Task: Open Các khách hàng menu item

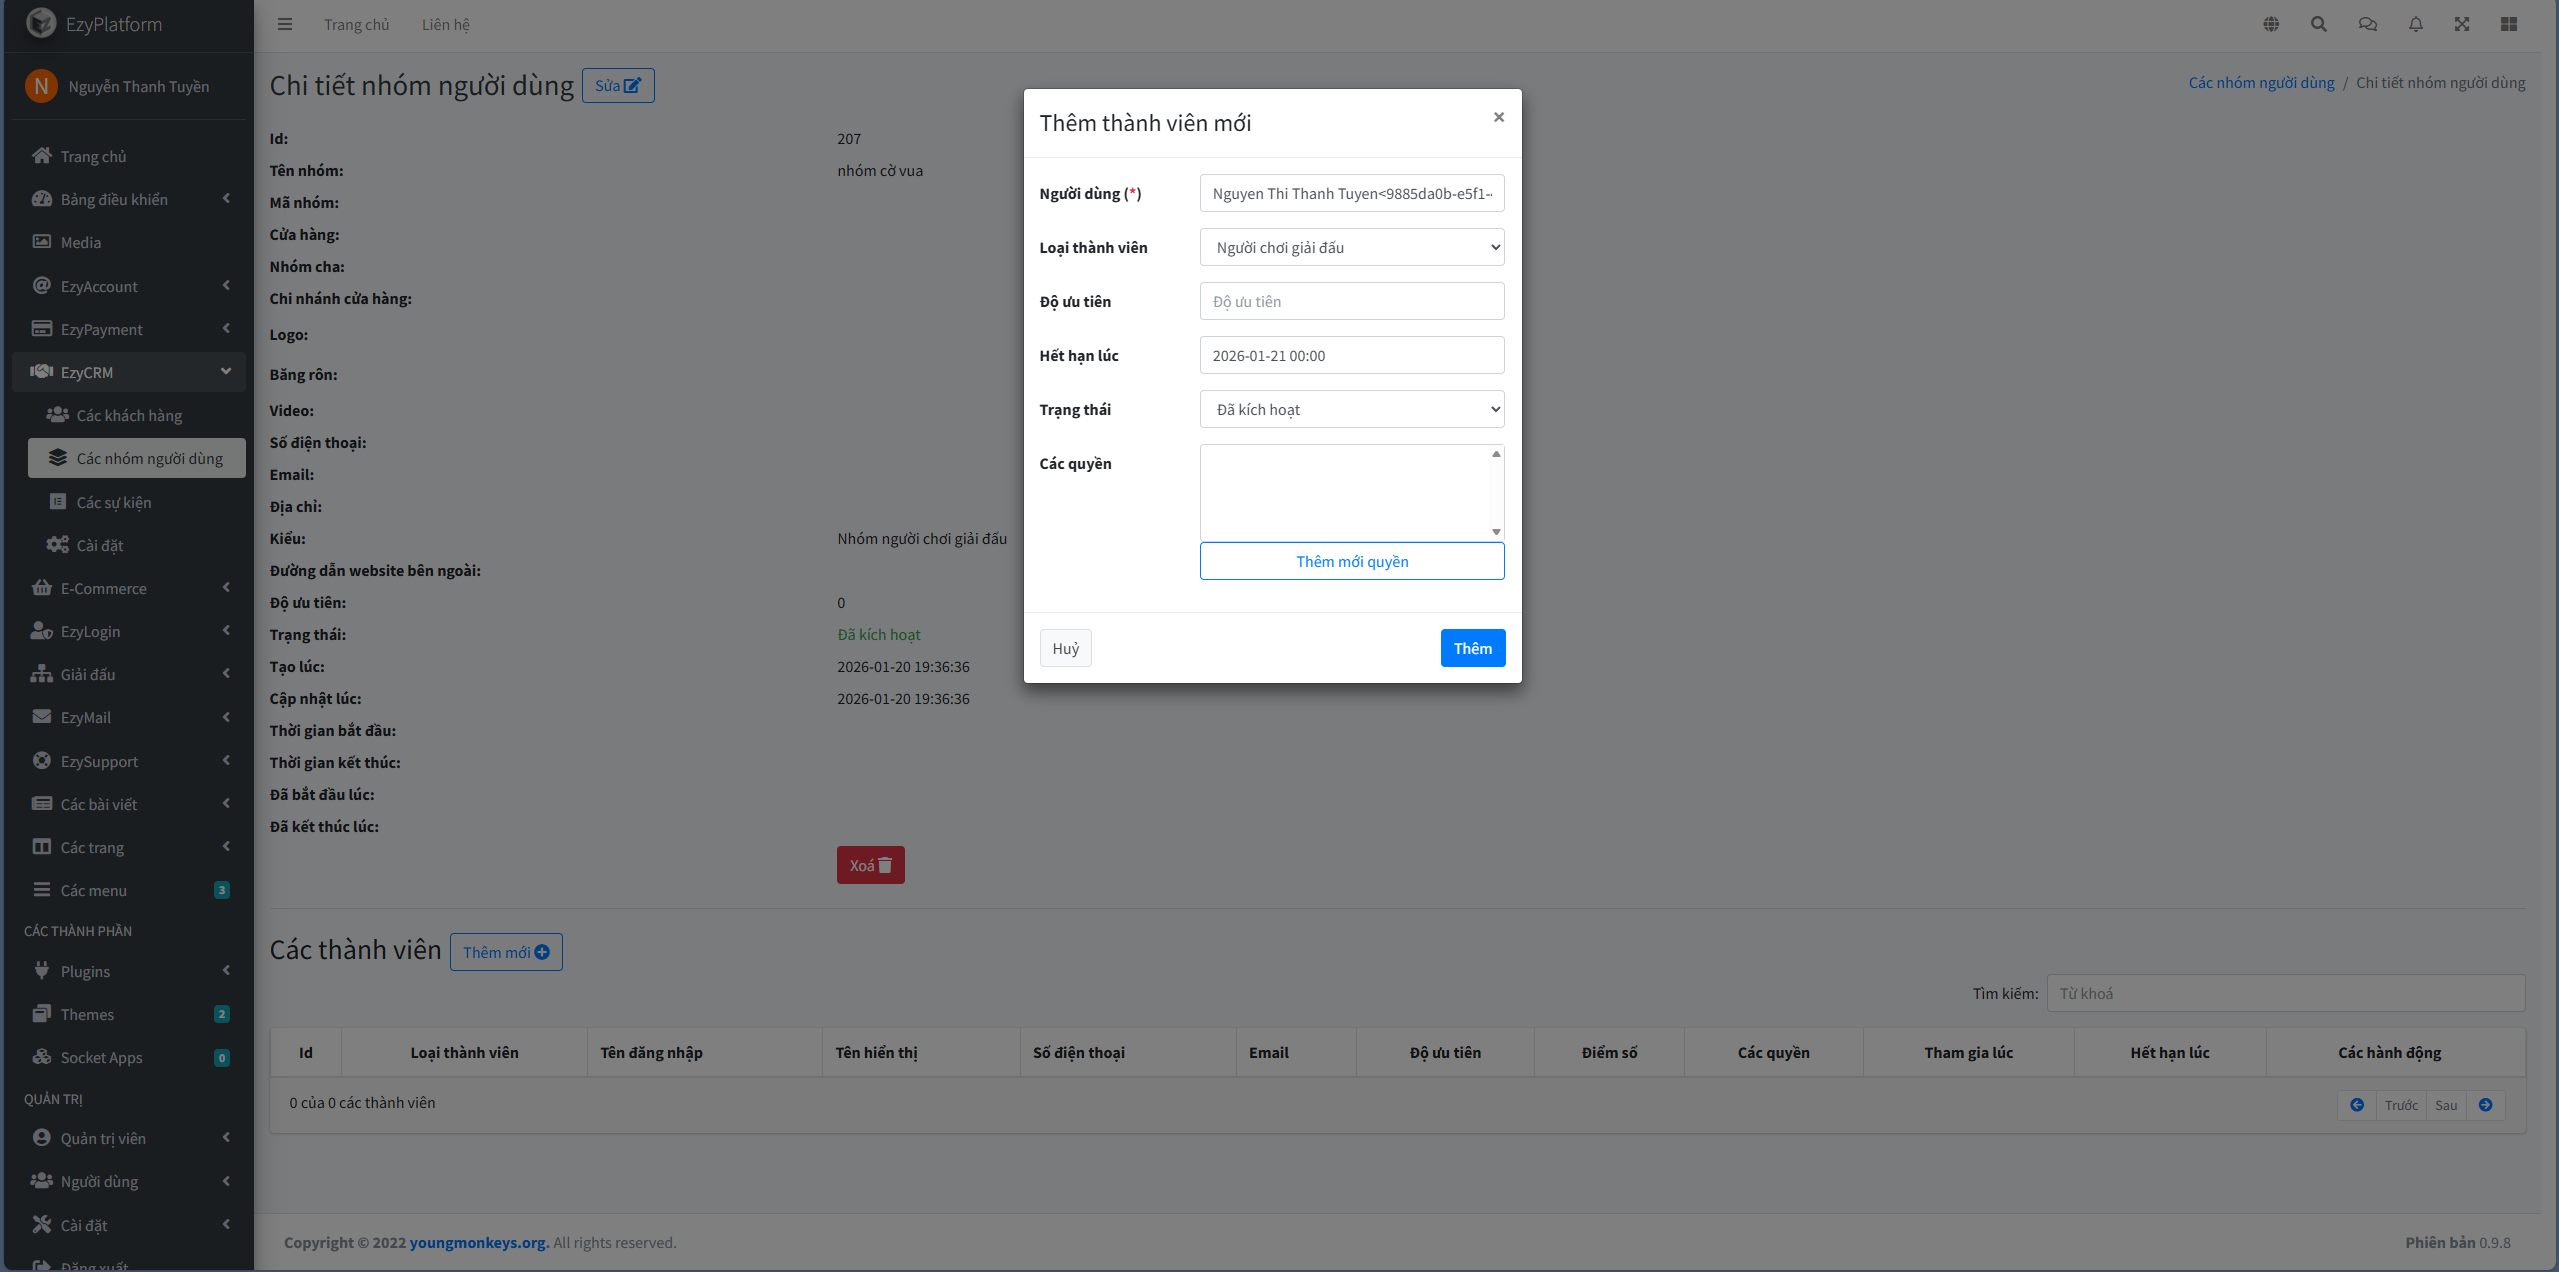Action: tap(129, 415)
